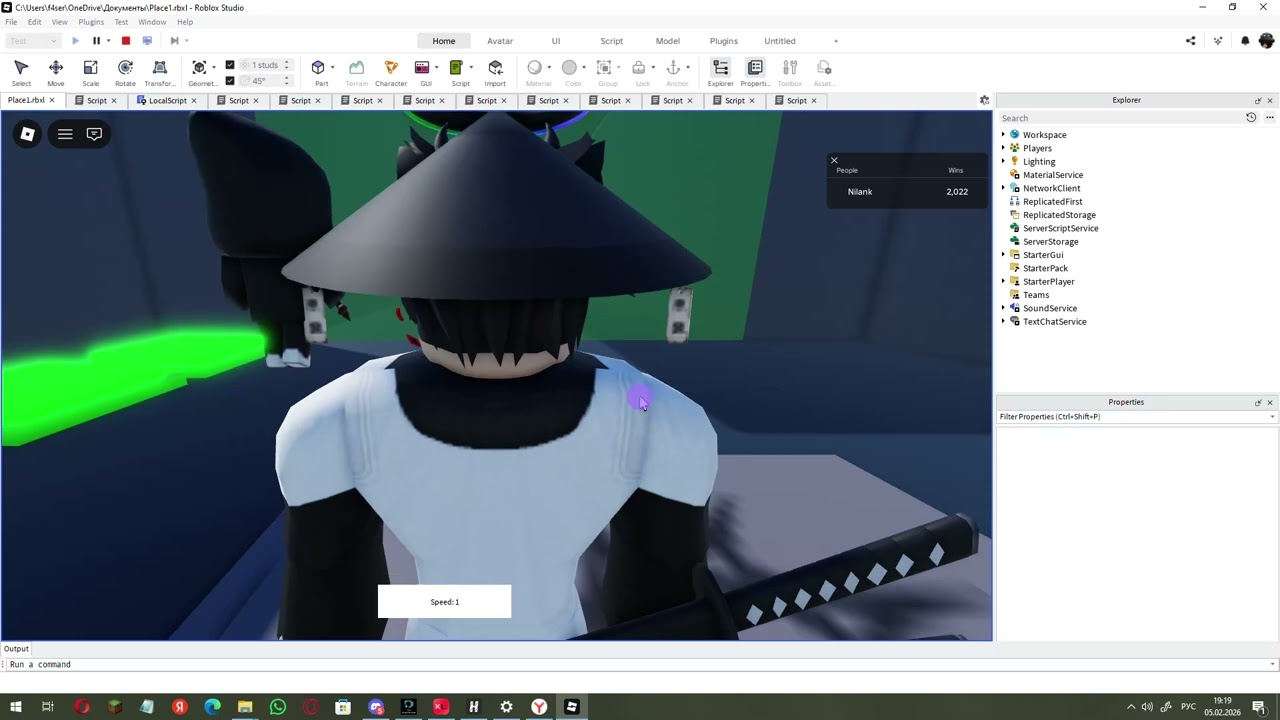1280x720 pixels.
Task: Click the share collaborate icon
Action: tap(1190, 41)
